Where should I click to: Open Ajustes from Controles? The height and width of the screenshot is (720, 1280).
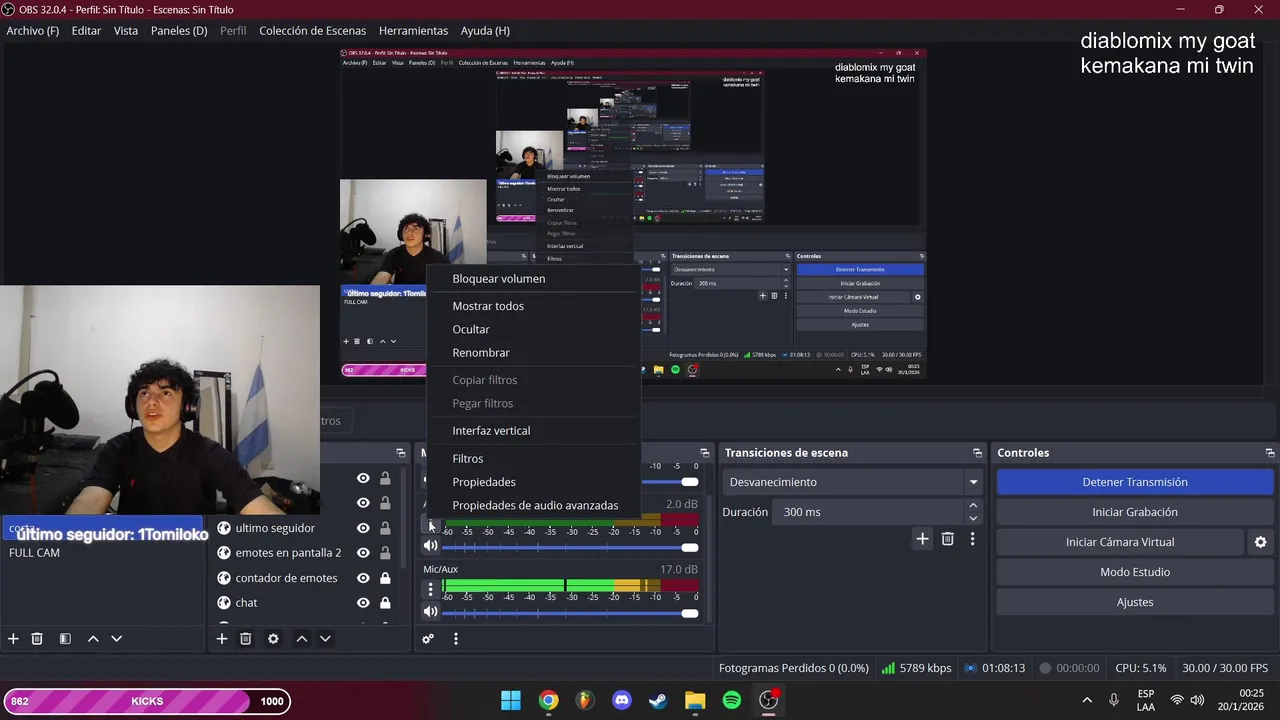[1134, 602]
